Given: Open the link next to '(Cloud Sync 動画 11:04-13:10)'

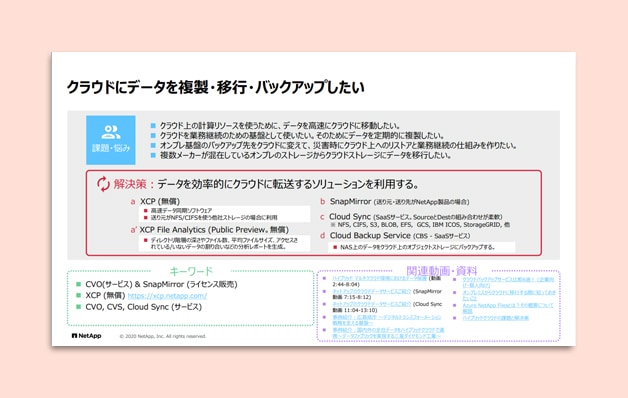Looking at the screenshot, I should click(372, 304).
